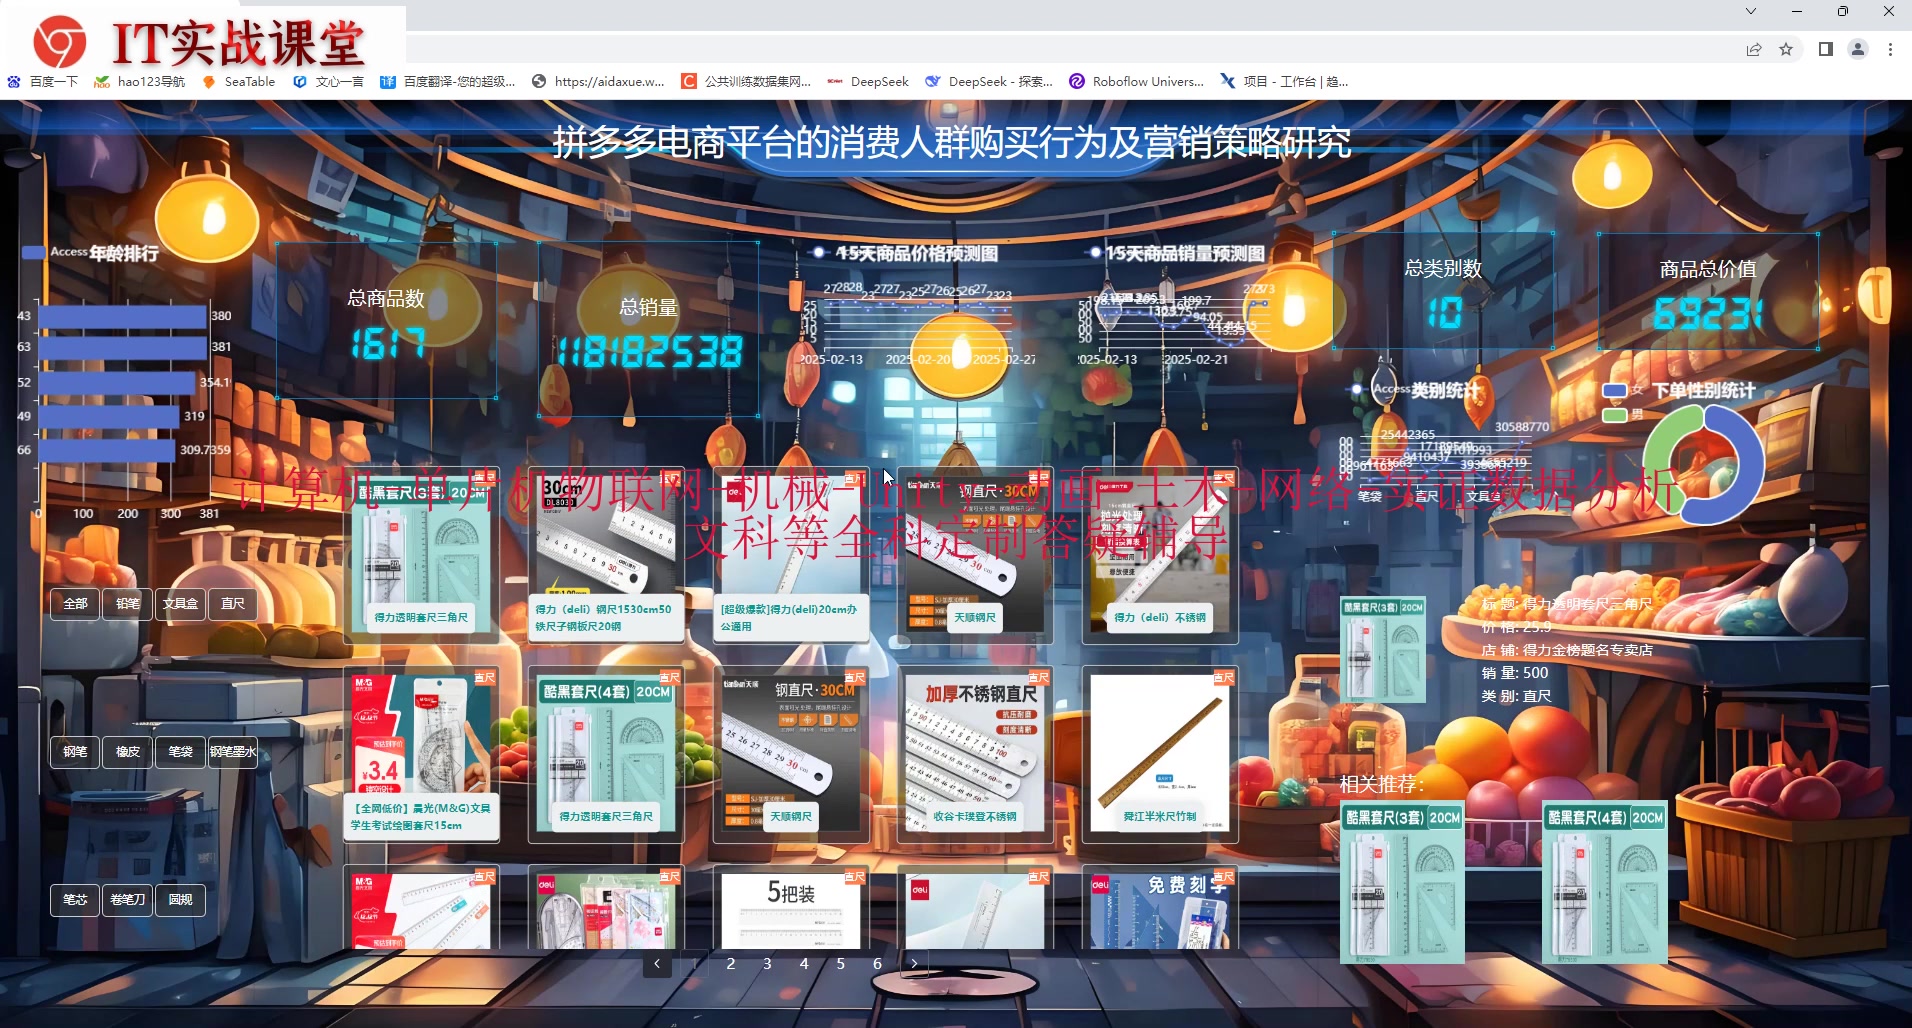The width and height of the screenshot is (1912, 1028).
Task: Open the 收谷卡璞登不锈钢 product card
Action: (975, 754)
